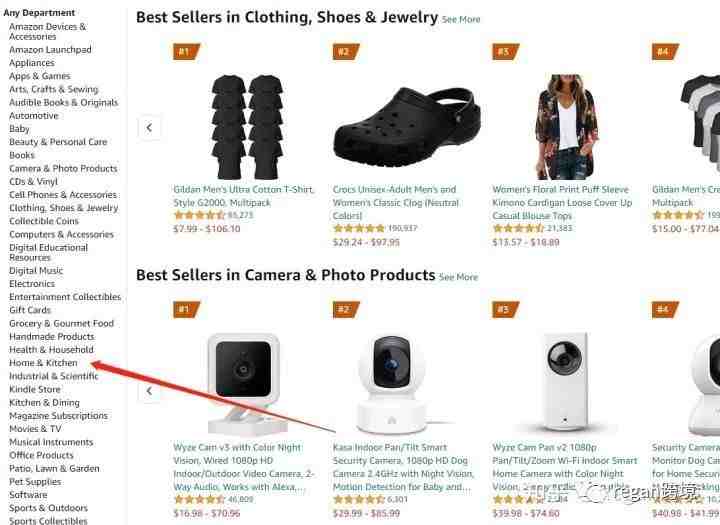This screenshot has width=720, height=525.
Task: Click the Camera carousel previous arrow
Action: [149, 391]
